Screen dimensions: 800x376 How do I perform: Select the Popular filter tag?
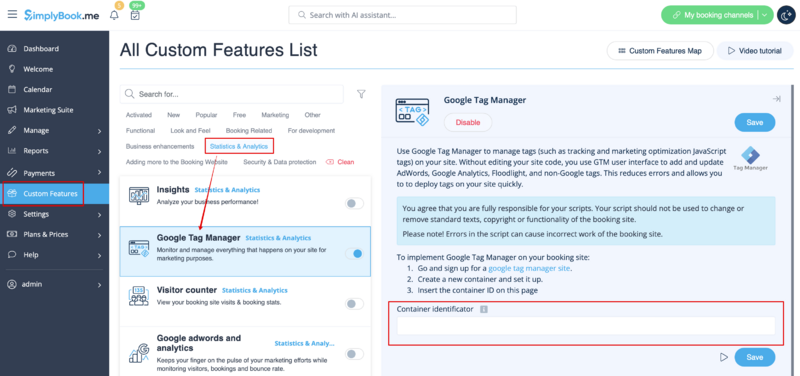coord(206,115)
